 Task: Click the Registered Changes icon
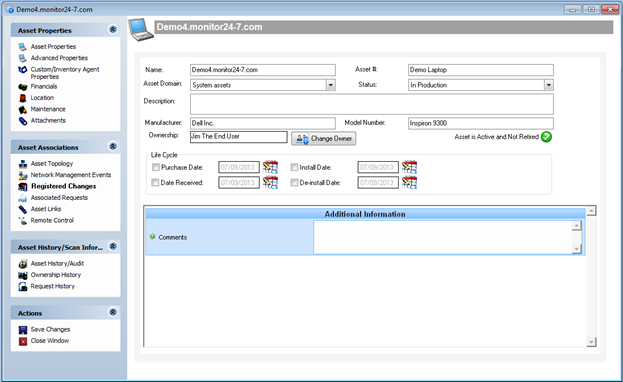[x=23, y=186]
